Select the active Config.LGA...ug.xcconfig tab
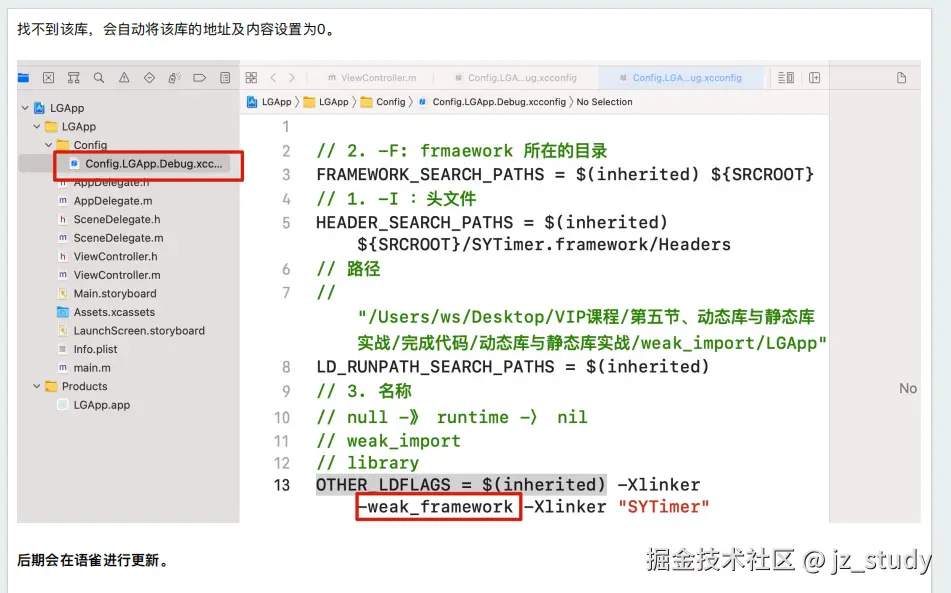 point(680,78)
